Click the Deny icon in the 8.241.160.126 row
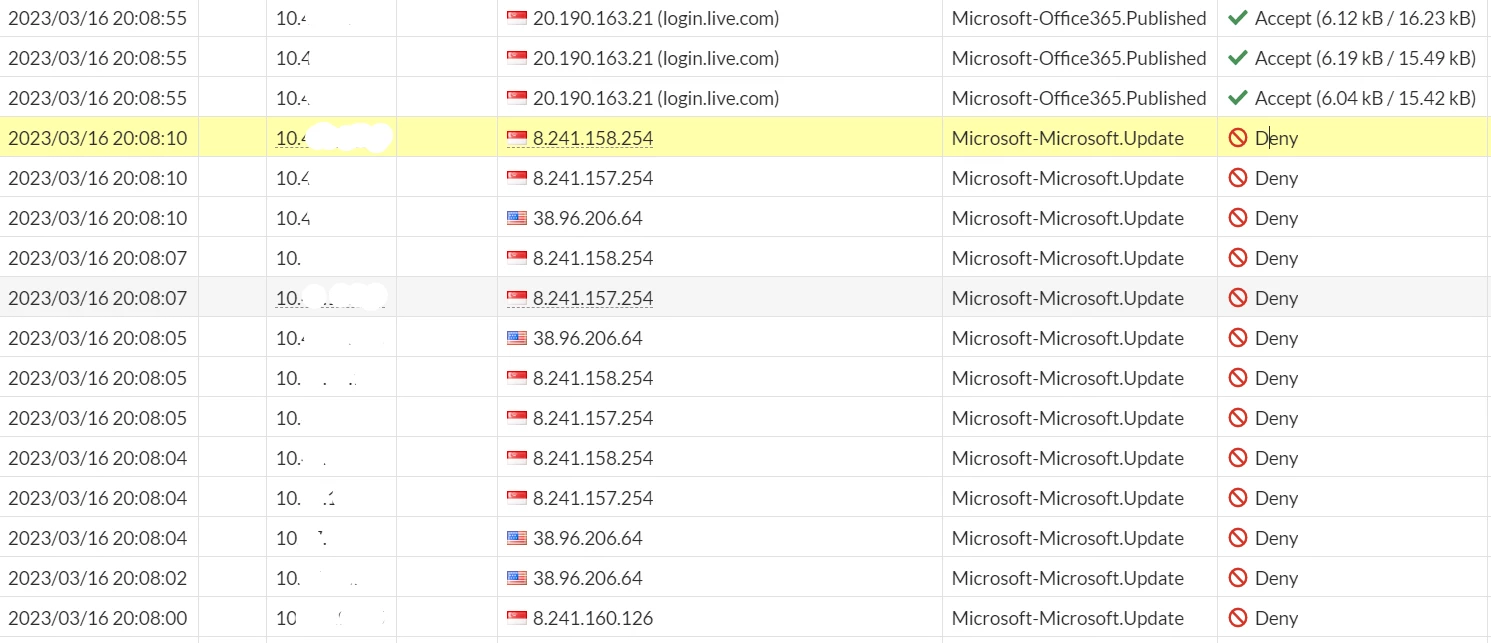This screenshot has height=643, width=1491. 1238,618
